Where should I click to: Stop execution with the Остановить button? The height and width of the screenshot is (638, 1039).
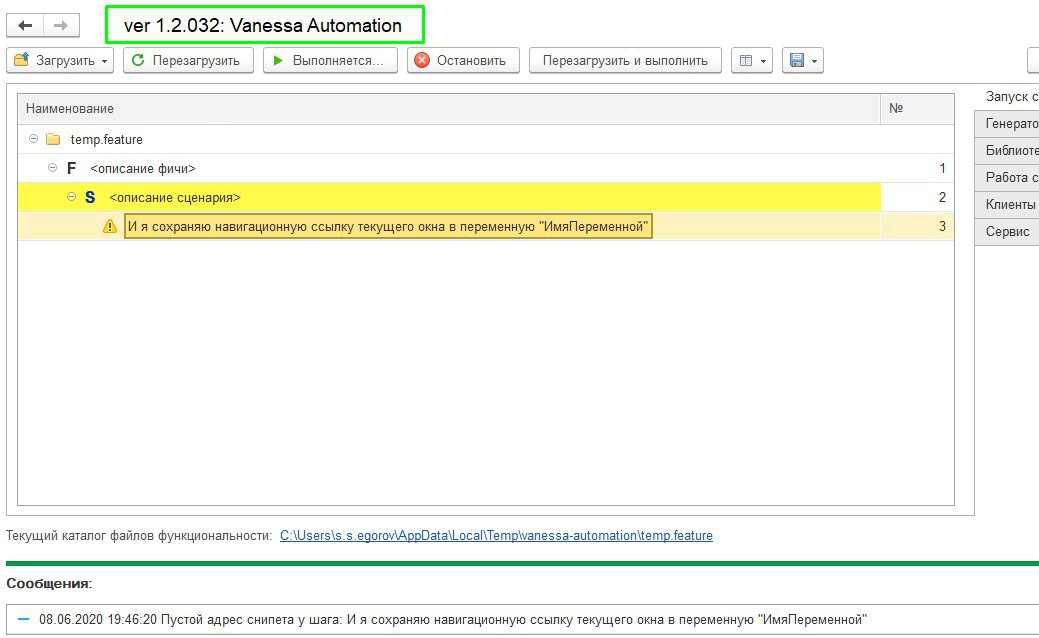[463, 60]
